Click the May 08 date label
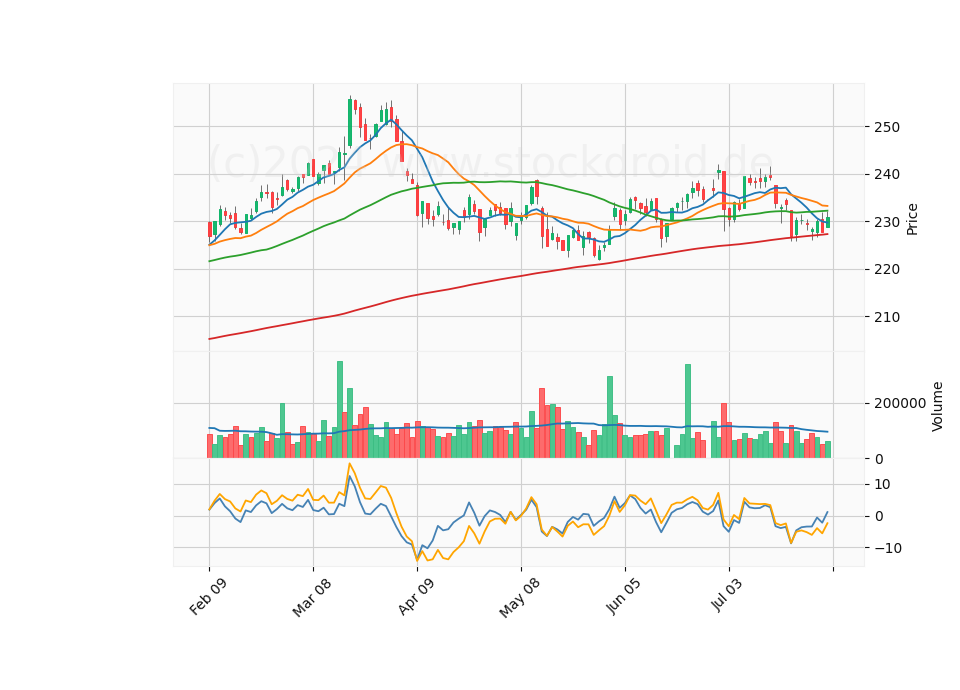Screen dimensions: 960x690 tap(520, 598)
